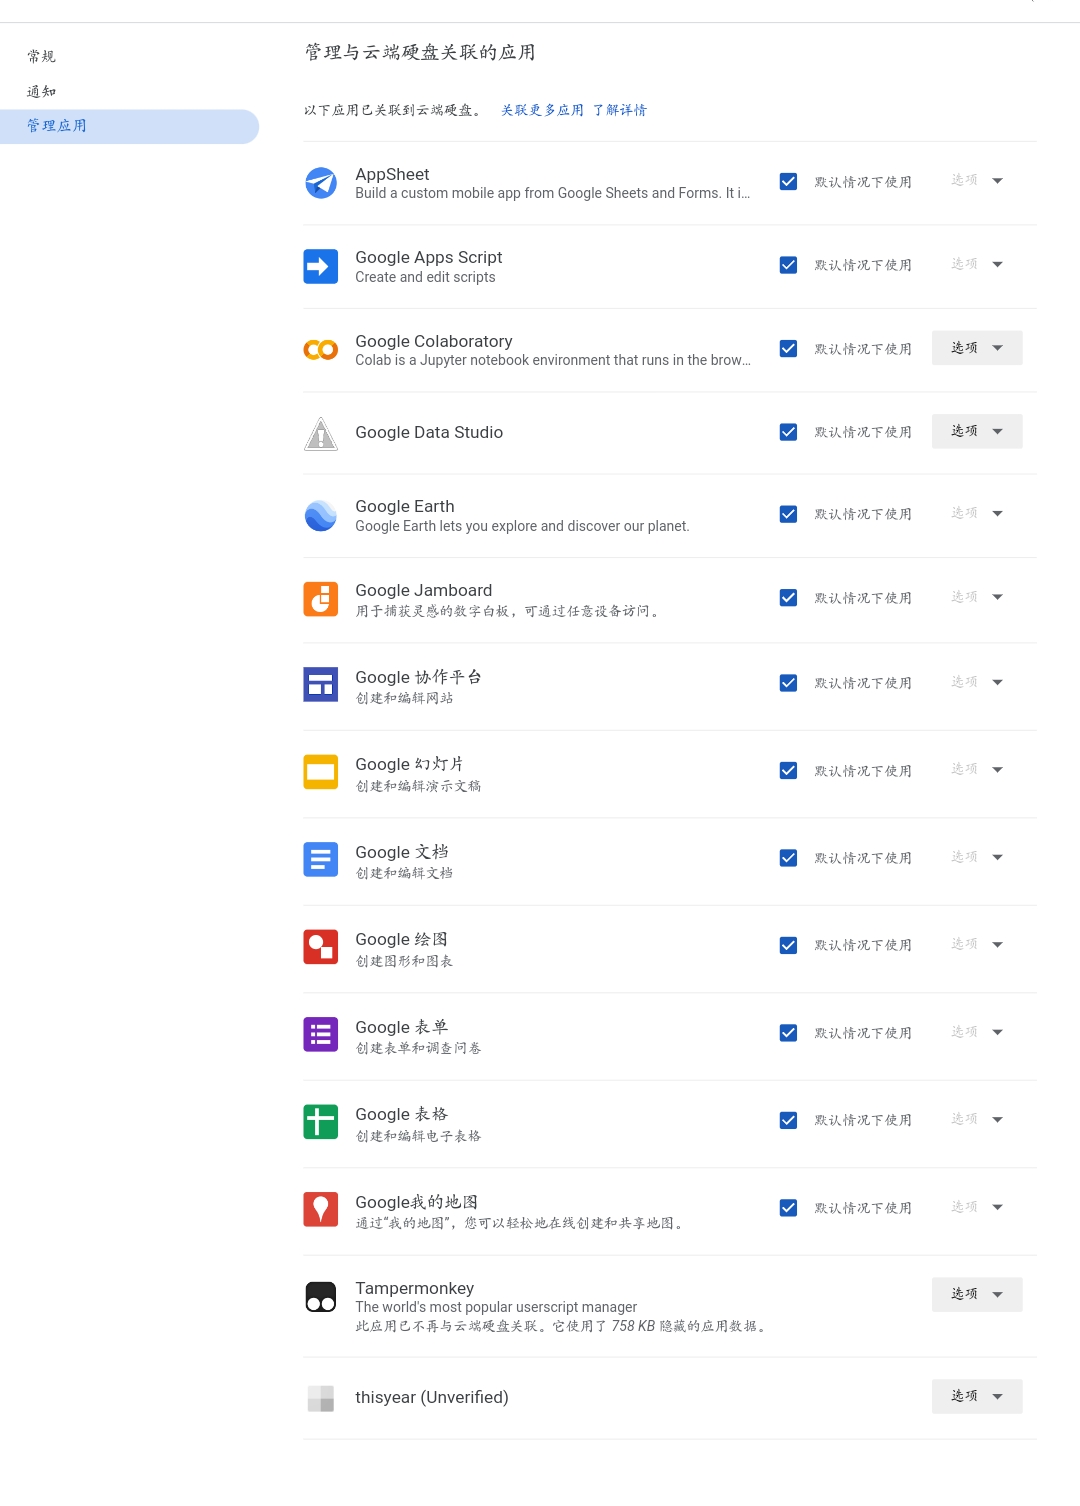This screenshot has width=1080, height=1506.
Task: Expand the 选项 menu for AppSheet
Action: (977, 181)
